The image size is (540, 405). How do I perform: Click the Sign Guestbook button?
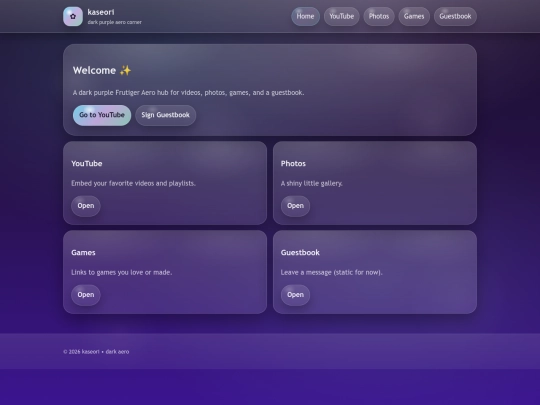(166, 115)
